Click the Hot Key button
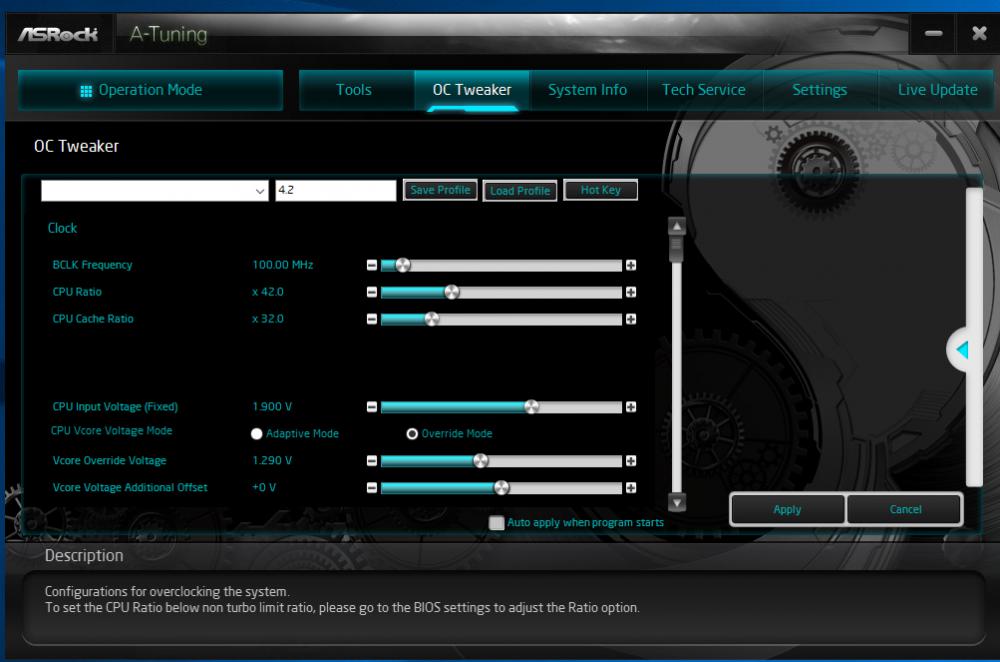1000x662 pixels. 599,189
